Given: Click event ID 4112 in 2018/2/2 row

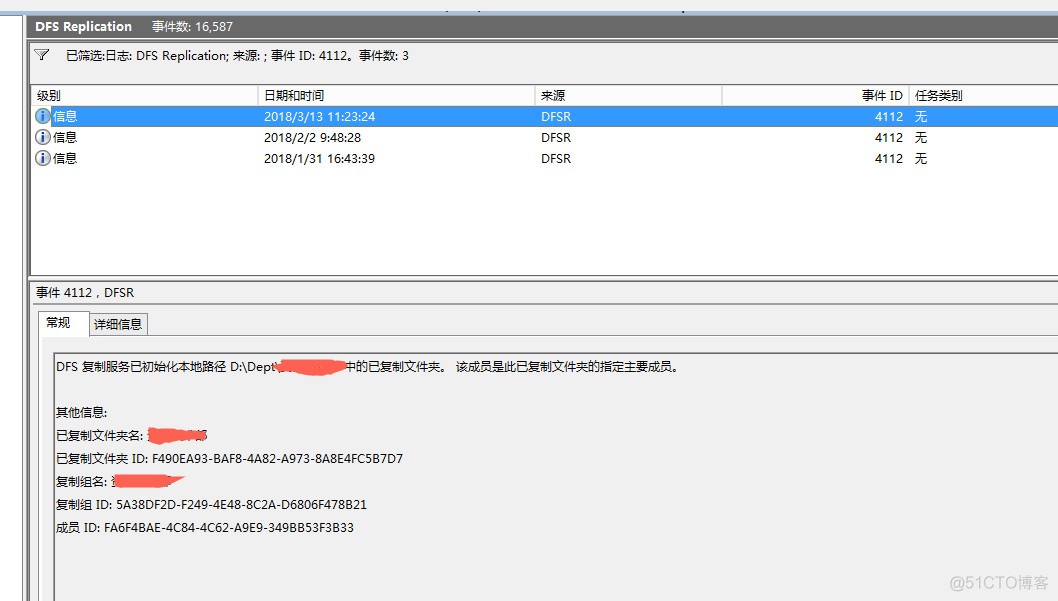Looking at the screenshot, I should click(x=889, y=138).
